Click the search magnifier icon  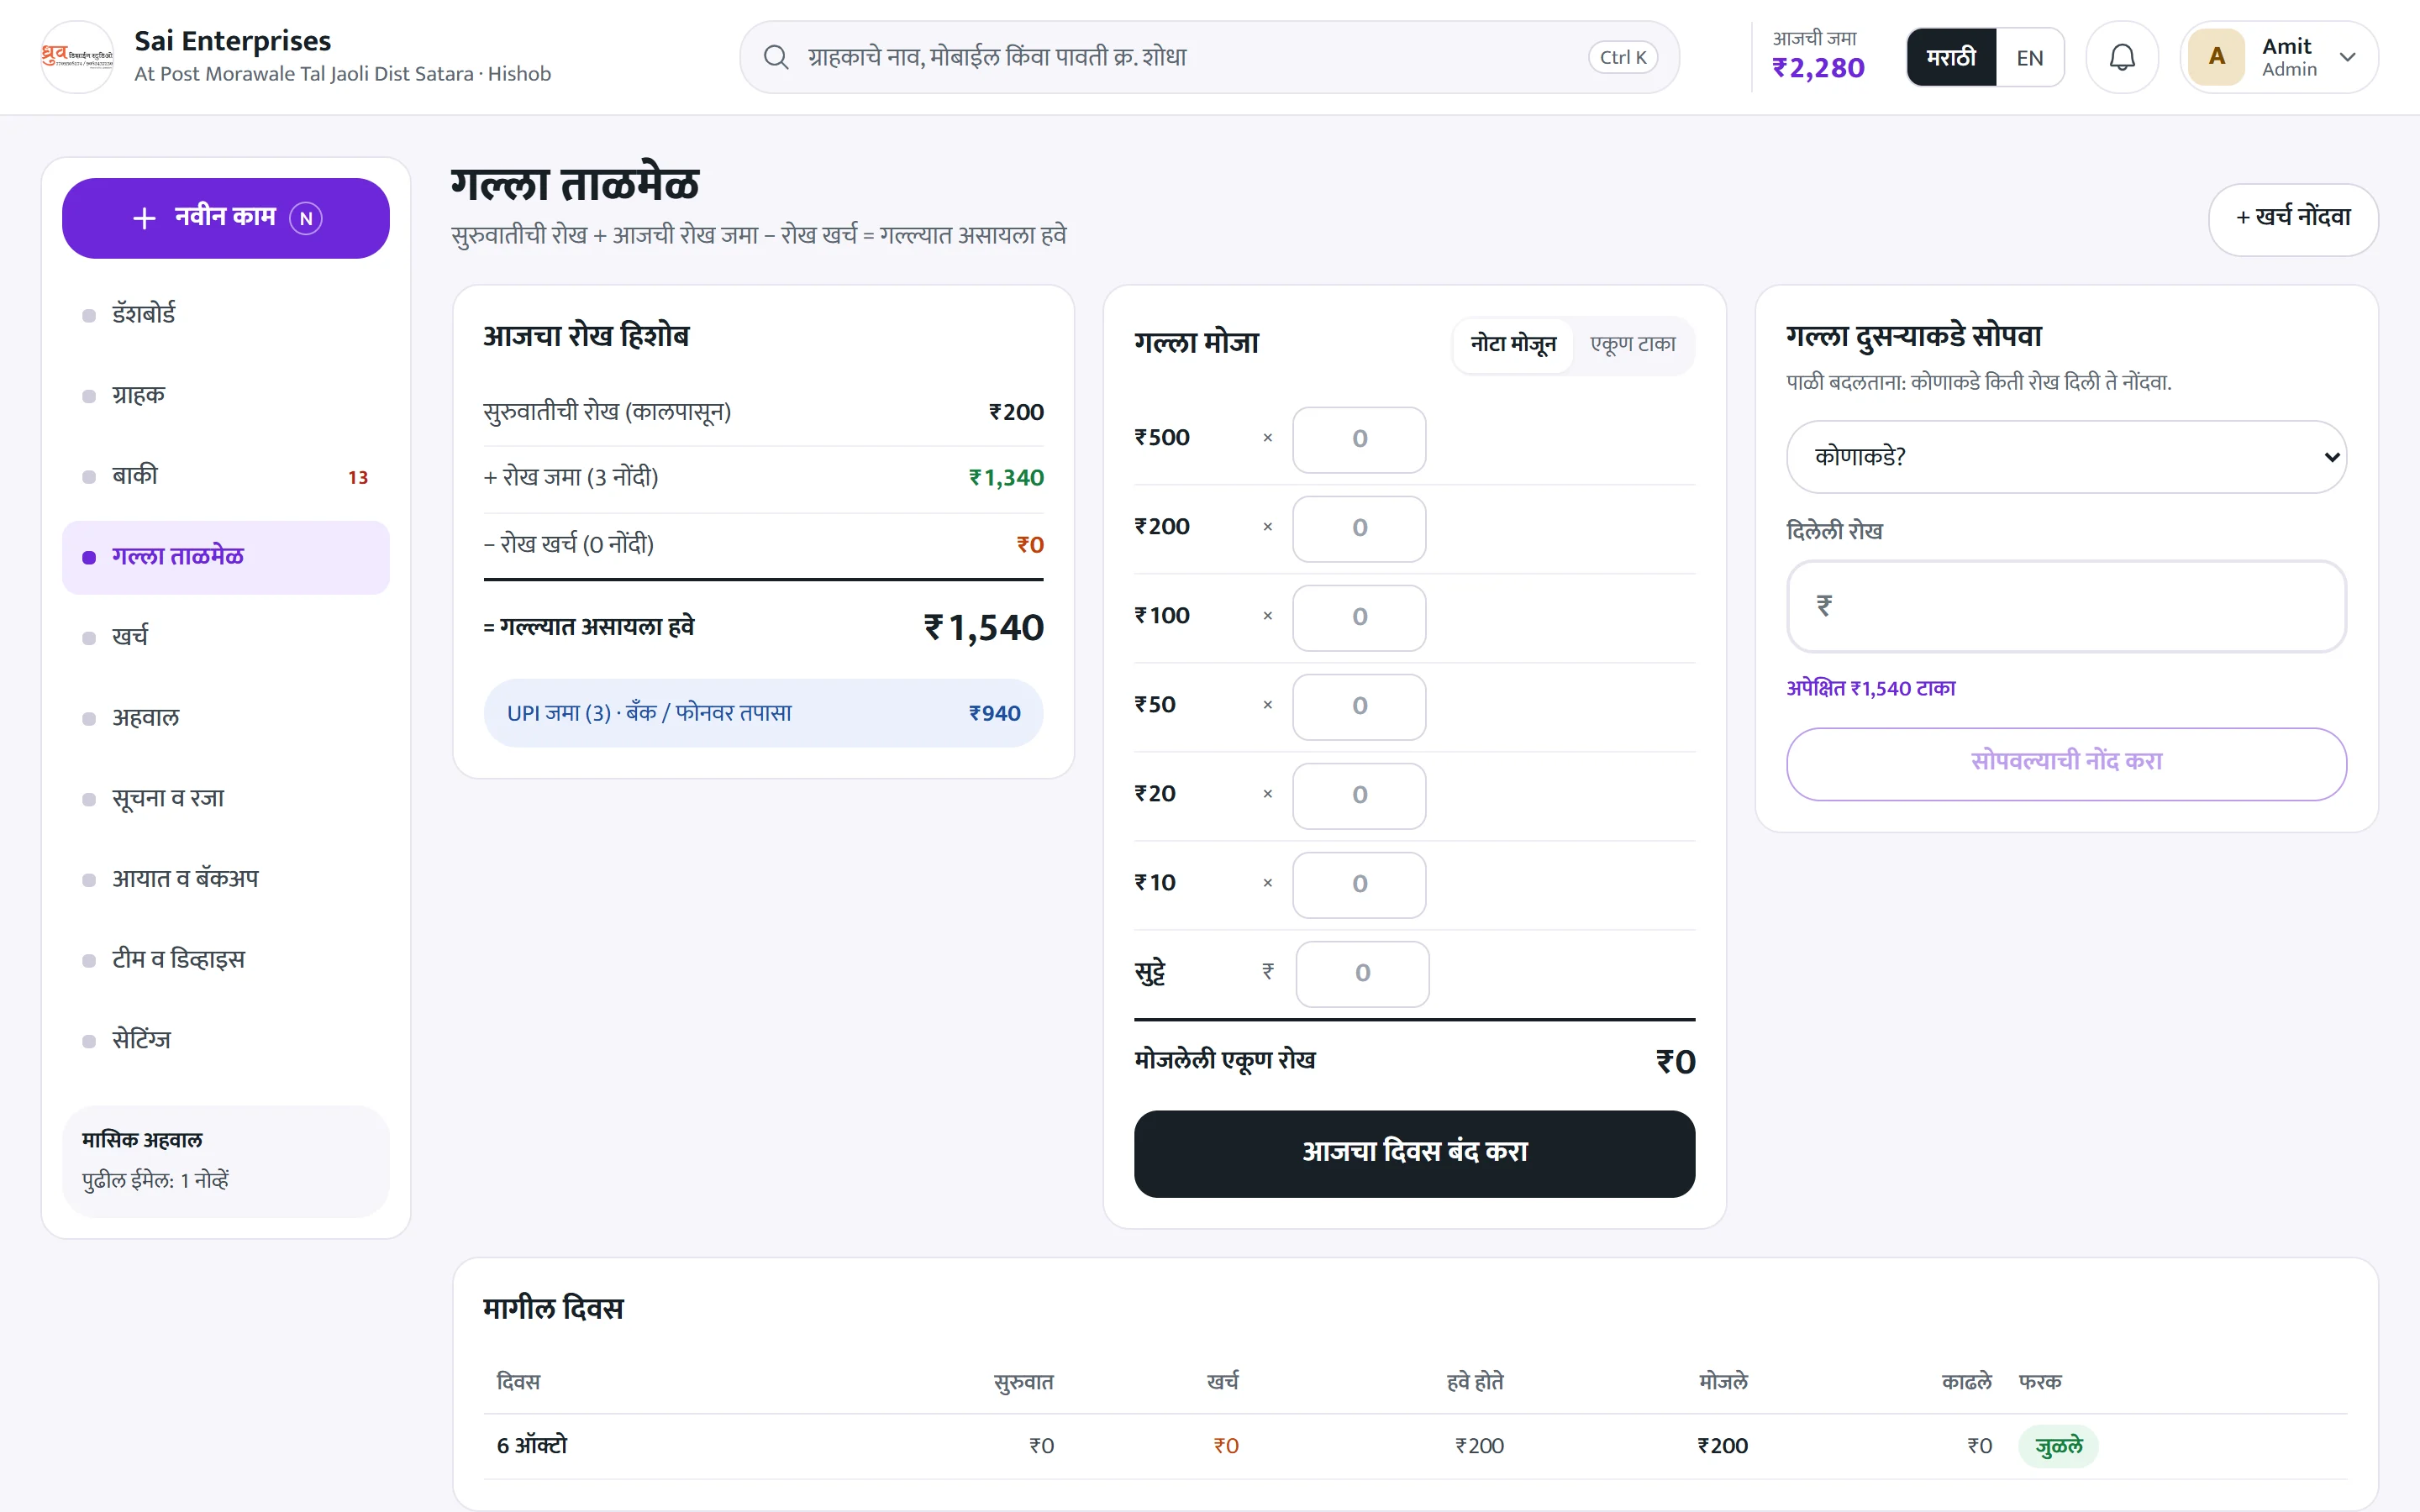[776, 57]
